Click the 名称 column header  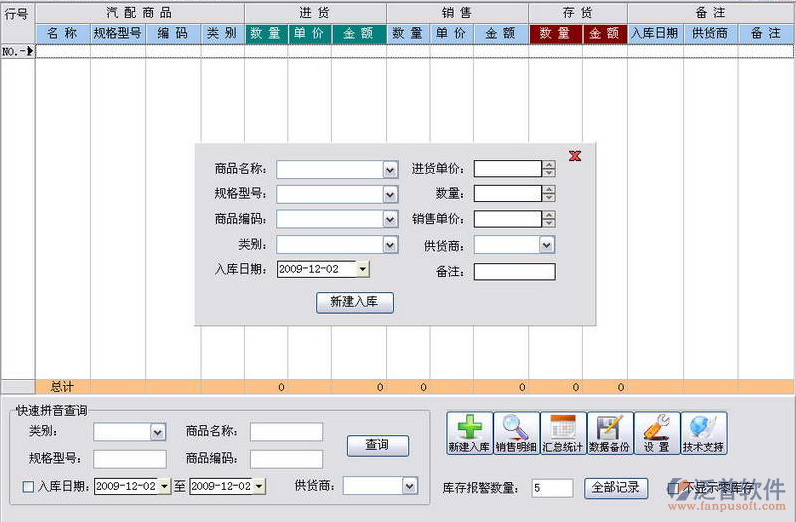pos(62,33)
